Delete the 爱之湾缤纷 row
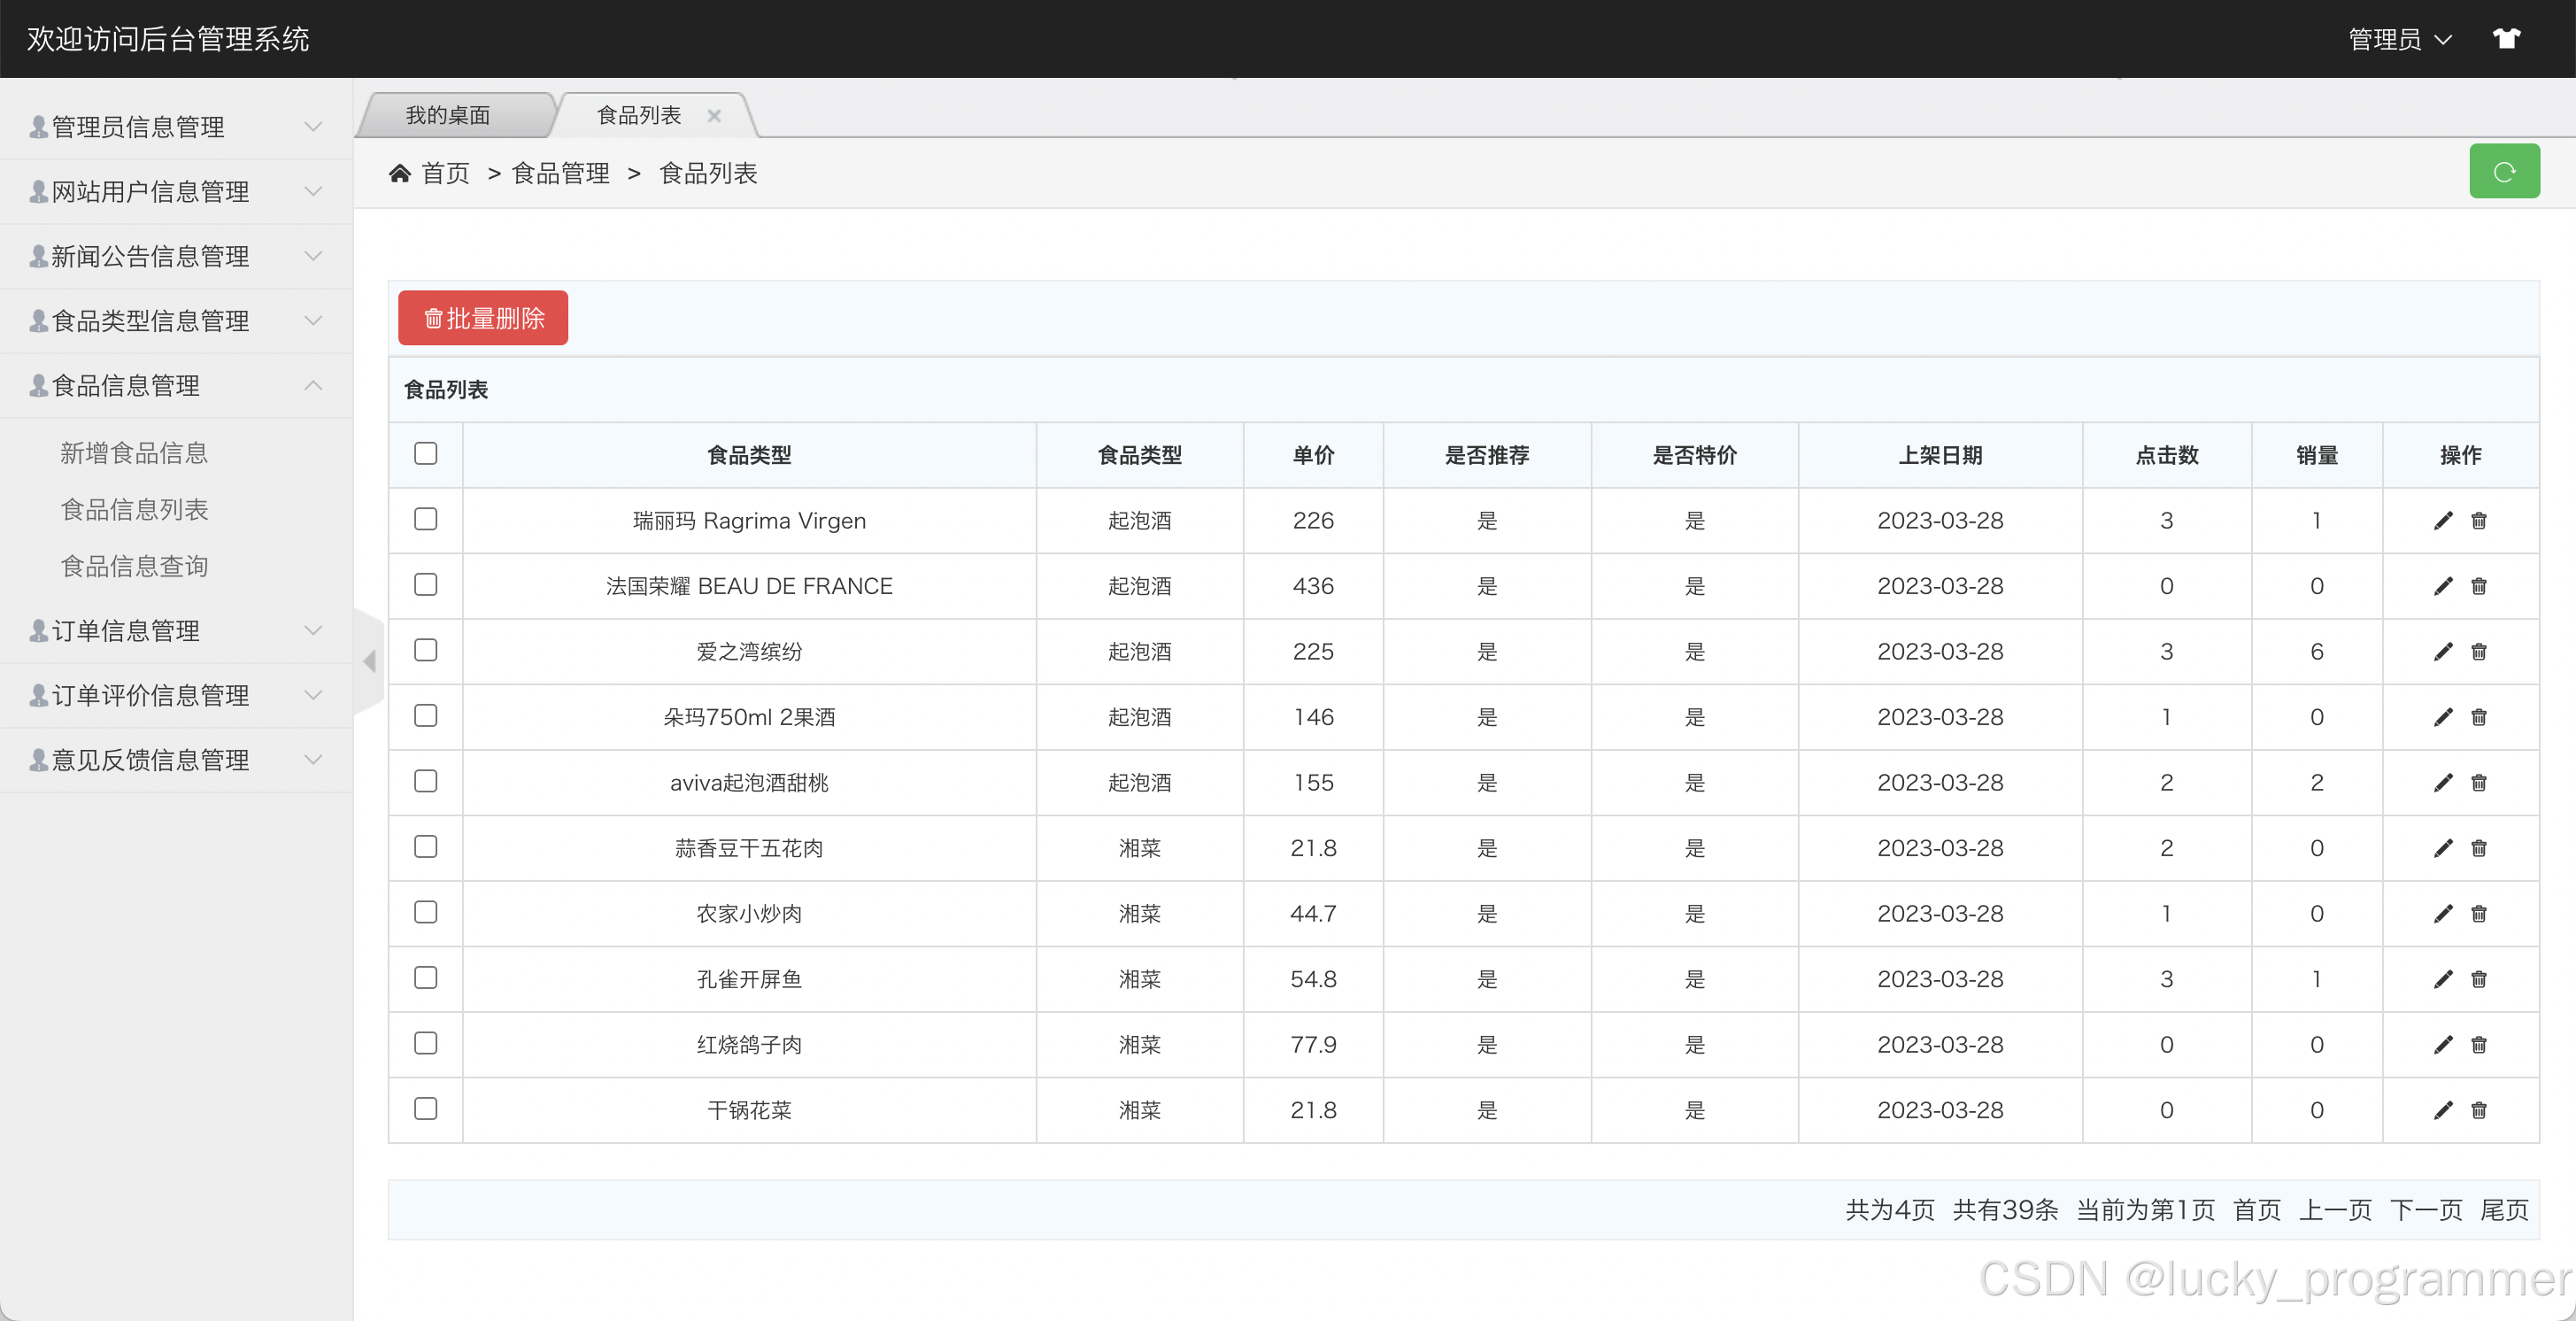 (x=2478, y=651)
